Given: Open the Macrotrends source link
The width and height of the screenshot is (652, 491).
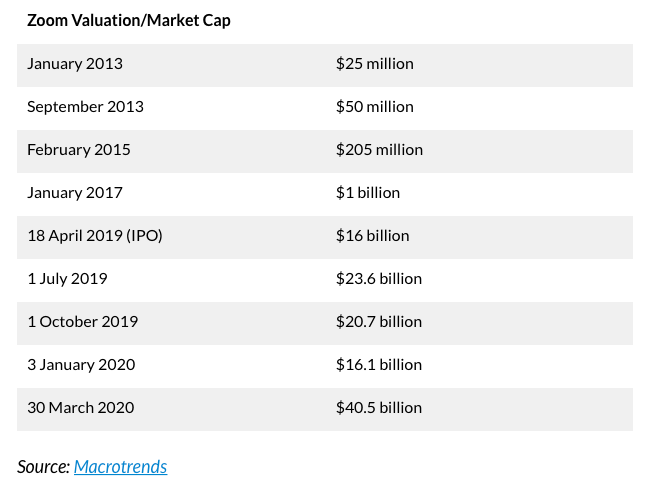Looking at the screenshot, I should pyautogui.click(x=120, y=466).
